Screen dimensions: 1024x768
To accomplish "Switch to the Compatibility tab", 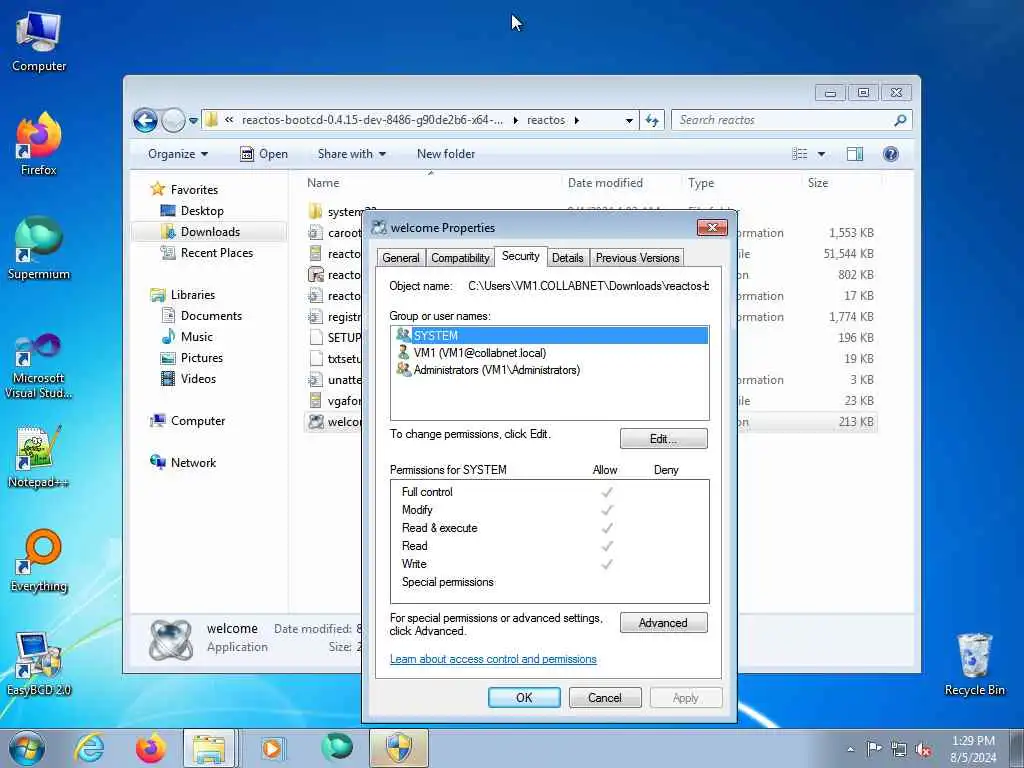I will (460, 258).
